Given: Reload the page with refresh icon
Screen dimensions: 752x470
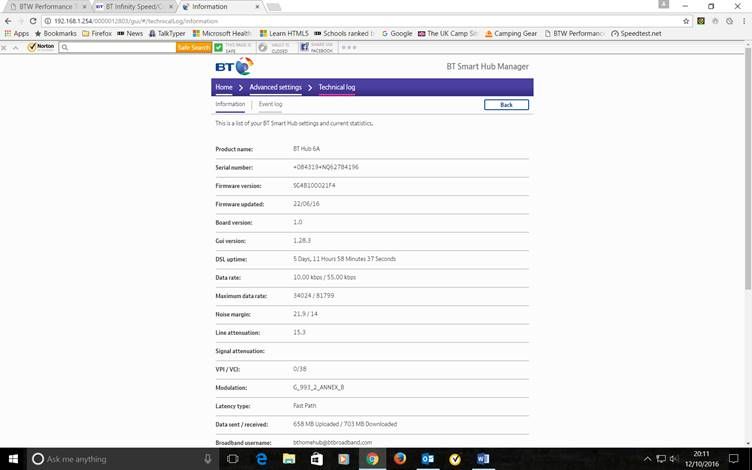Looking at the screenshot, I should [x=33, y=21].
